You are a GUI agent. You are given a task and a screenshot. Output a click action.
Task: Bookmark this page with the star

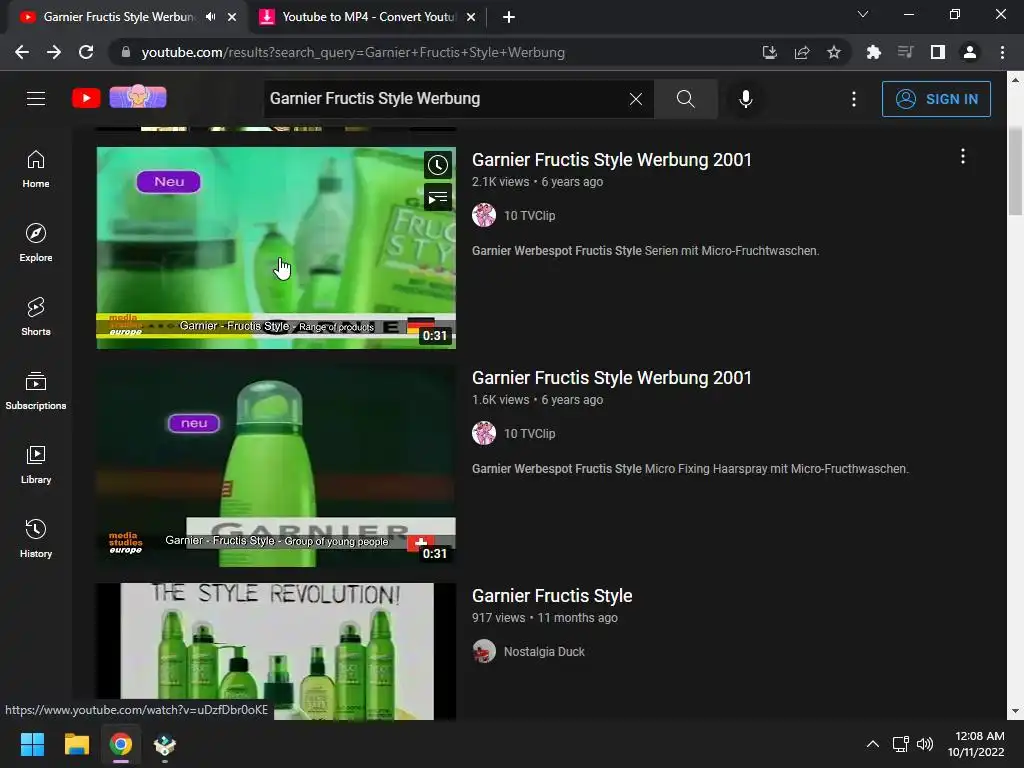pos(833,52)
